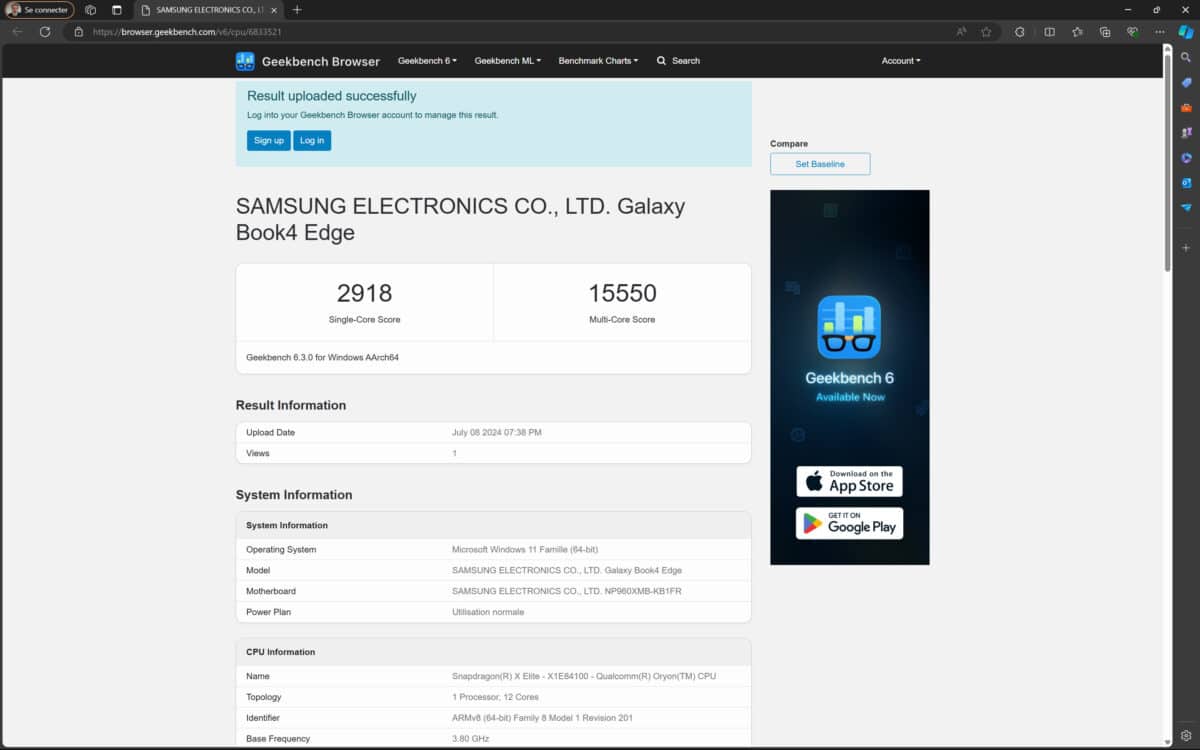This screenshot has height=750, width=1200.
Task: Click the Sign up button
Action: [x=269, y=141]
